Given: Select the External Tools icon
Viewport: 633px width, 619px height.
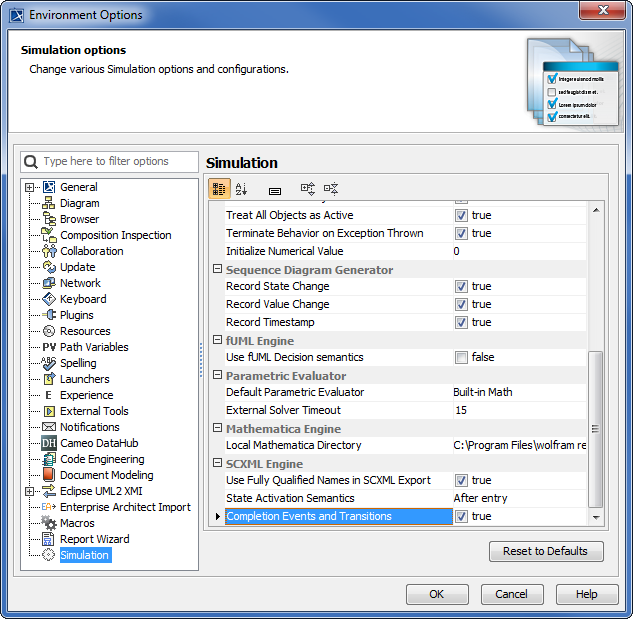Looking at the screenshot, I should tap(49, 411).
